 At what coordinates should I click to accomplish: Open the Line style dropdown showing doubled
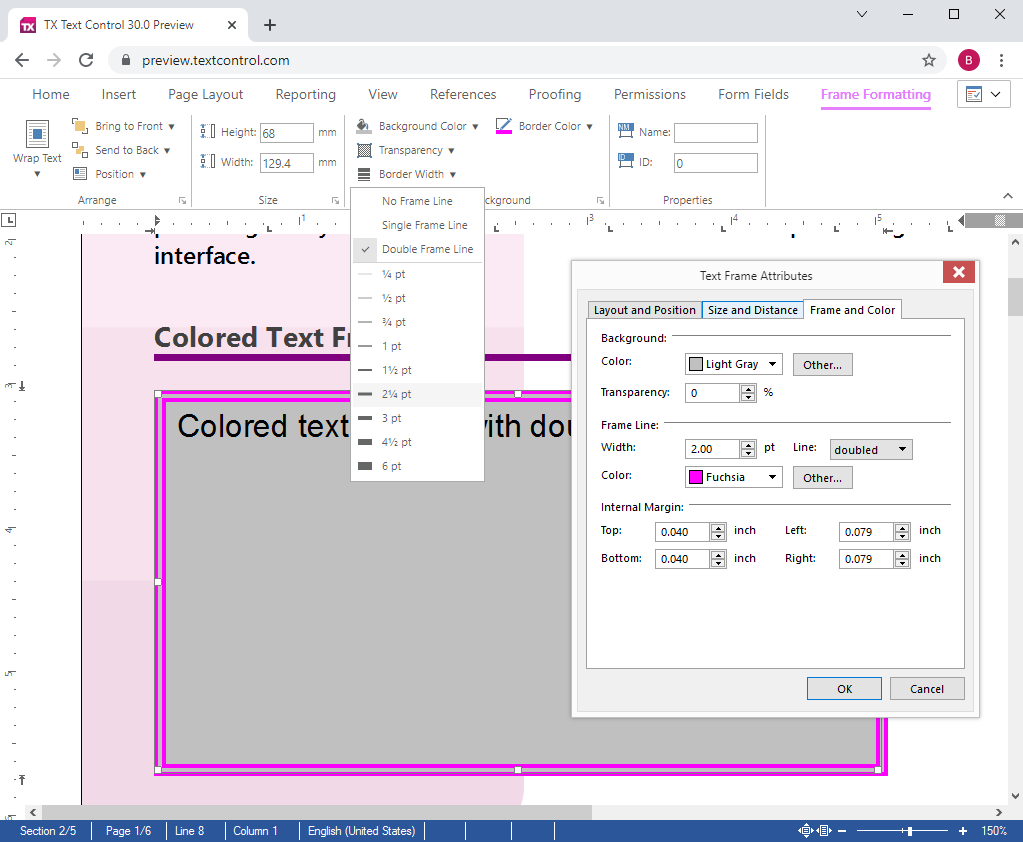click(x=870, y=449)
